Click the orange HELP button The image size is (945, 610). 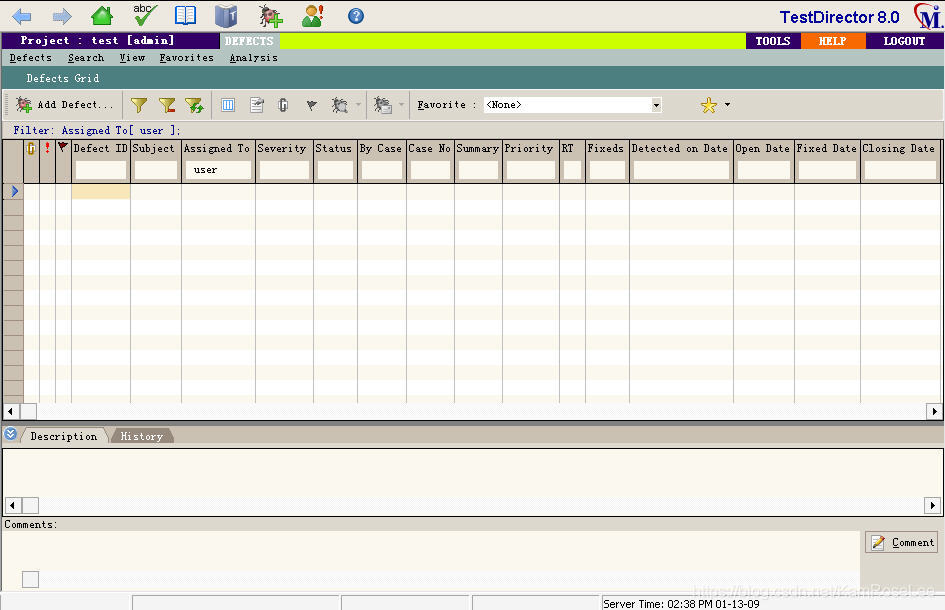(x=832, y=41)
